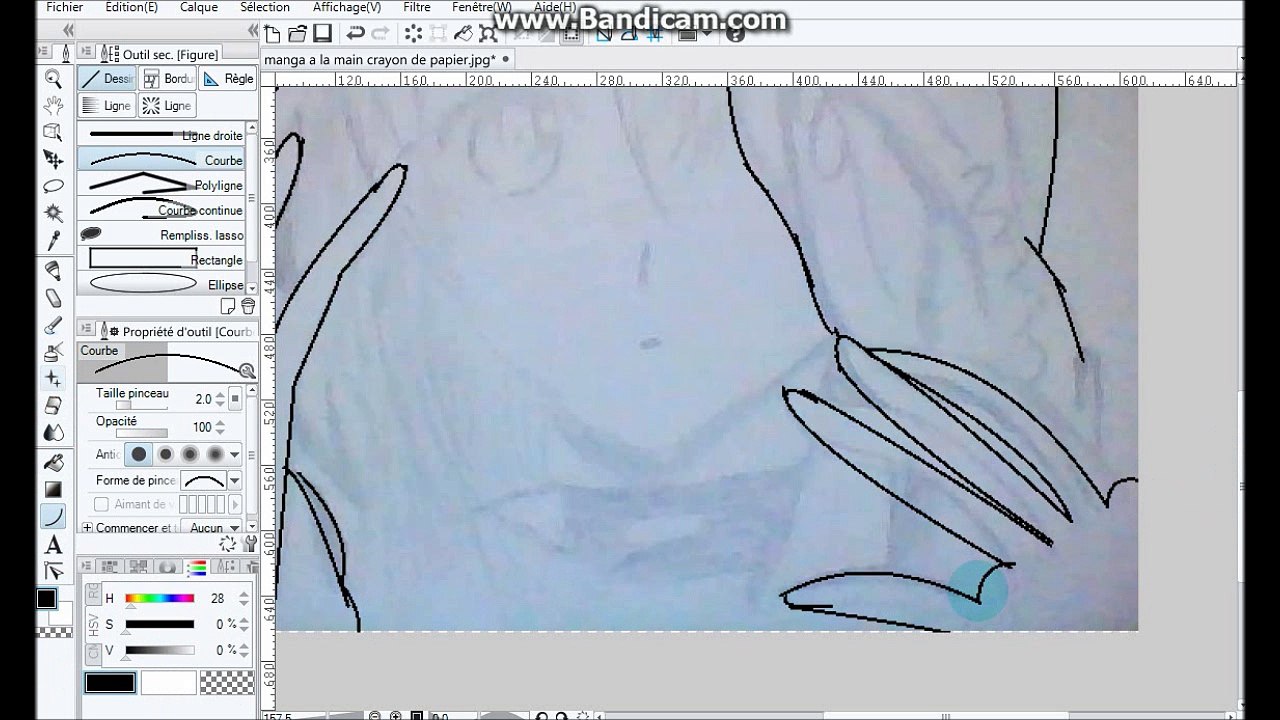Create a new document from toolbar
1280x720 pixels.
tap(274, 34)
